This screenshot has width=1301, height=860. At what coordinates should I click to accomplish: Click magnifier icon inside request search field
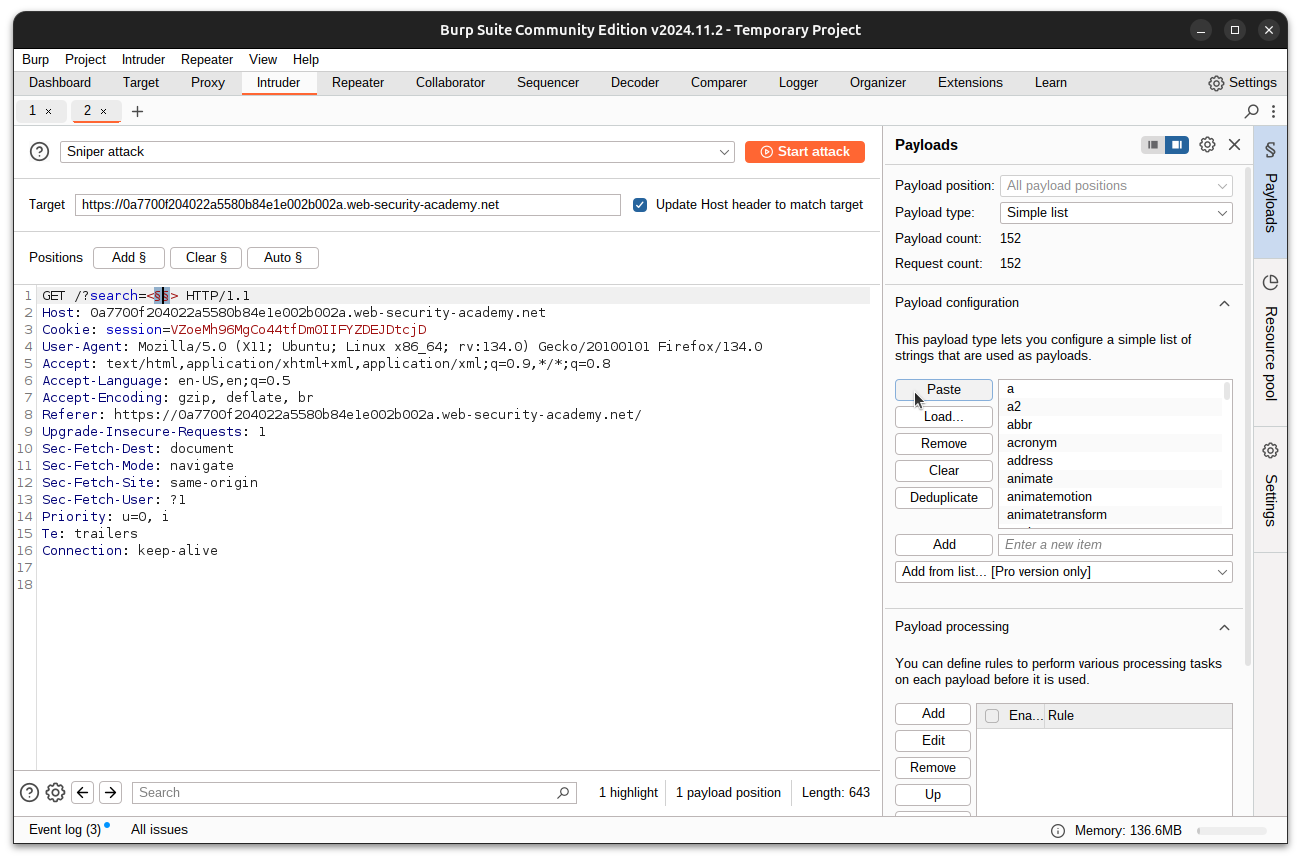click(564, 793)
